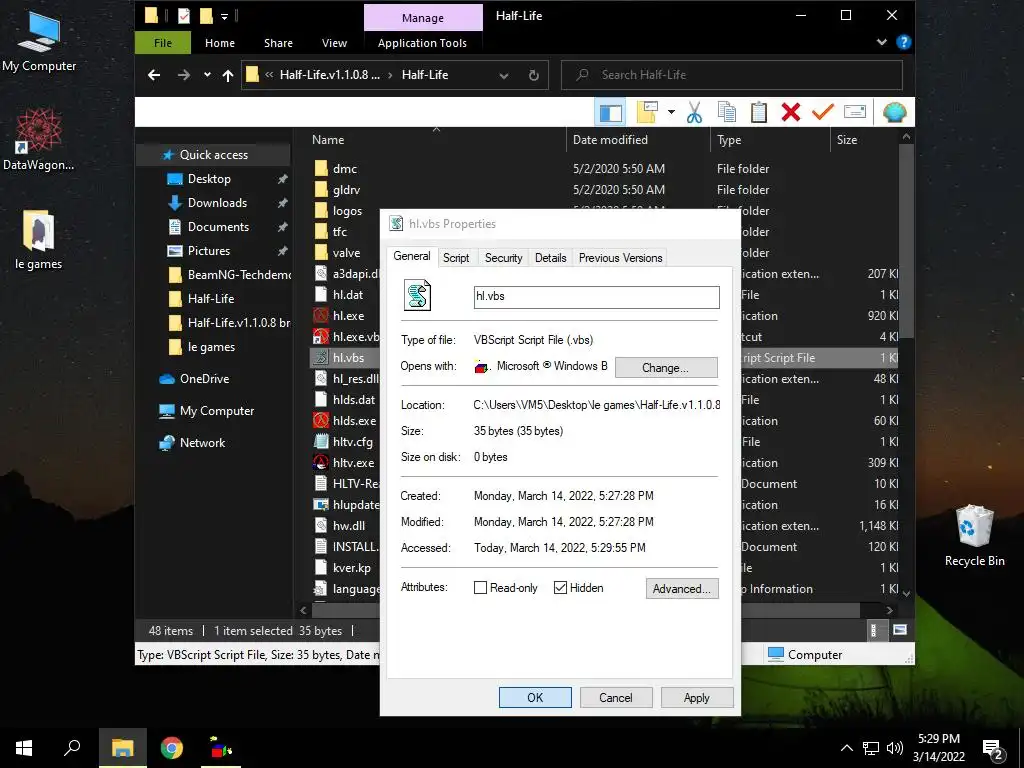This screenshot has height=768, width=1024.
Task: Open the blue help question mark
Action: (904, 42)
